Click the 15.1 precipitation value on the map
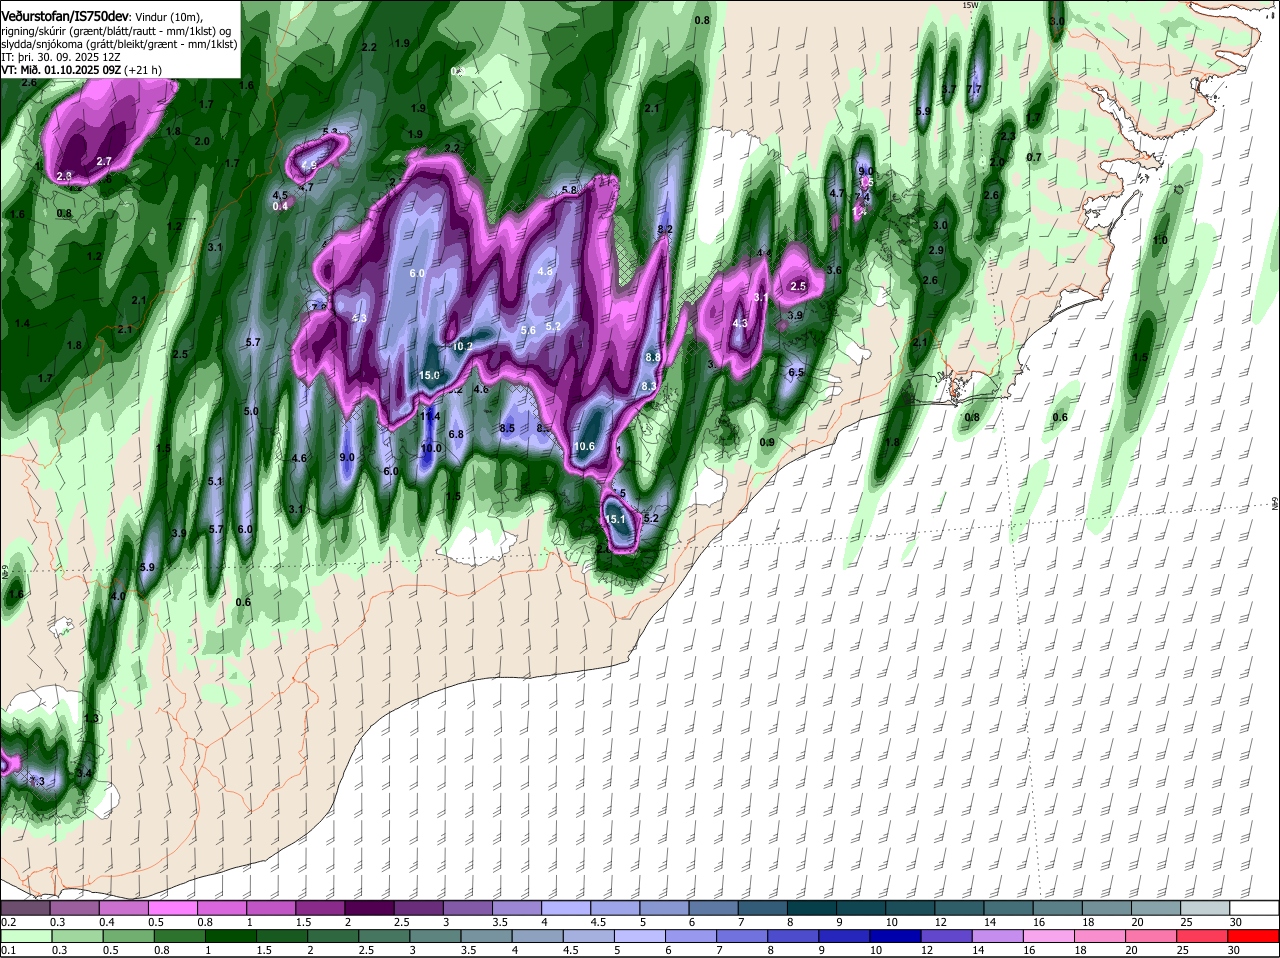1280x958 pixels. click(x=615, y=519)
